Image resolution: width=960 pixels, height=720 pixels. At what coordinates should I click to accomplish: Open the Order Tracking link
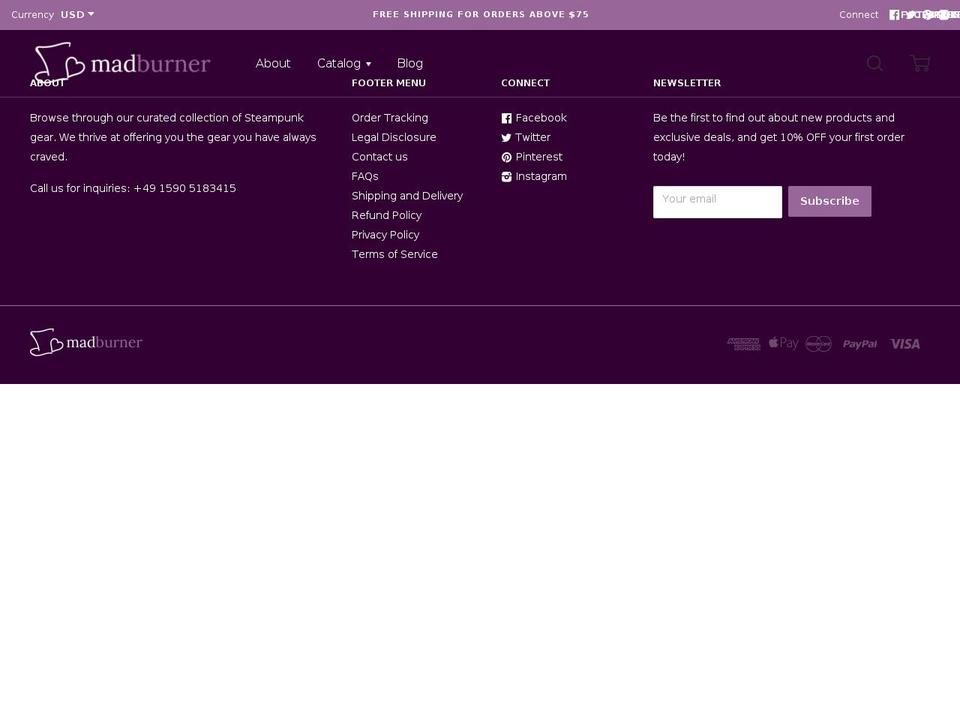pyautogui.click(x=389, y=118)
